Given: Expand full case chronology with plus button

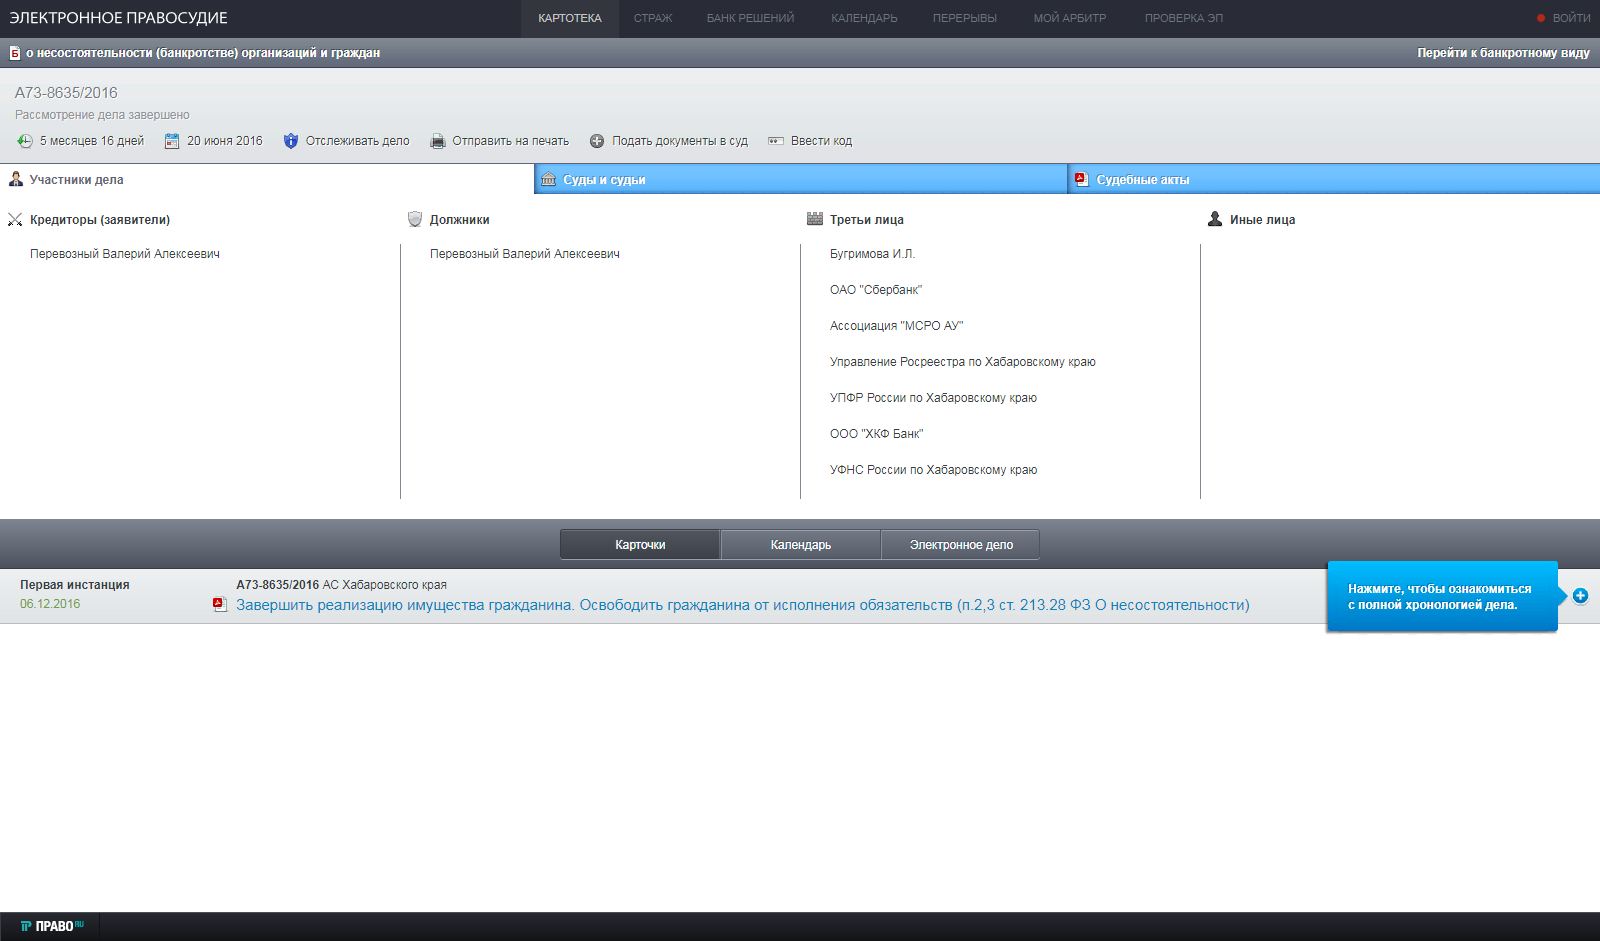Looking at the screenshot, I should 1580,596.
